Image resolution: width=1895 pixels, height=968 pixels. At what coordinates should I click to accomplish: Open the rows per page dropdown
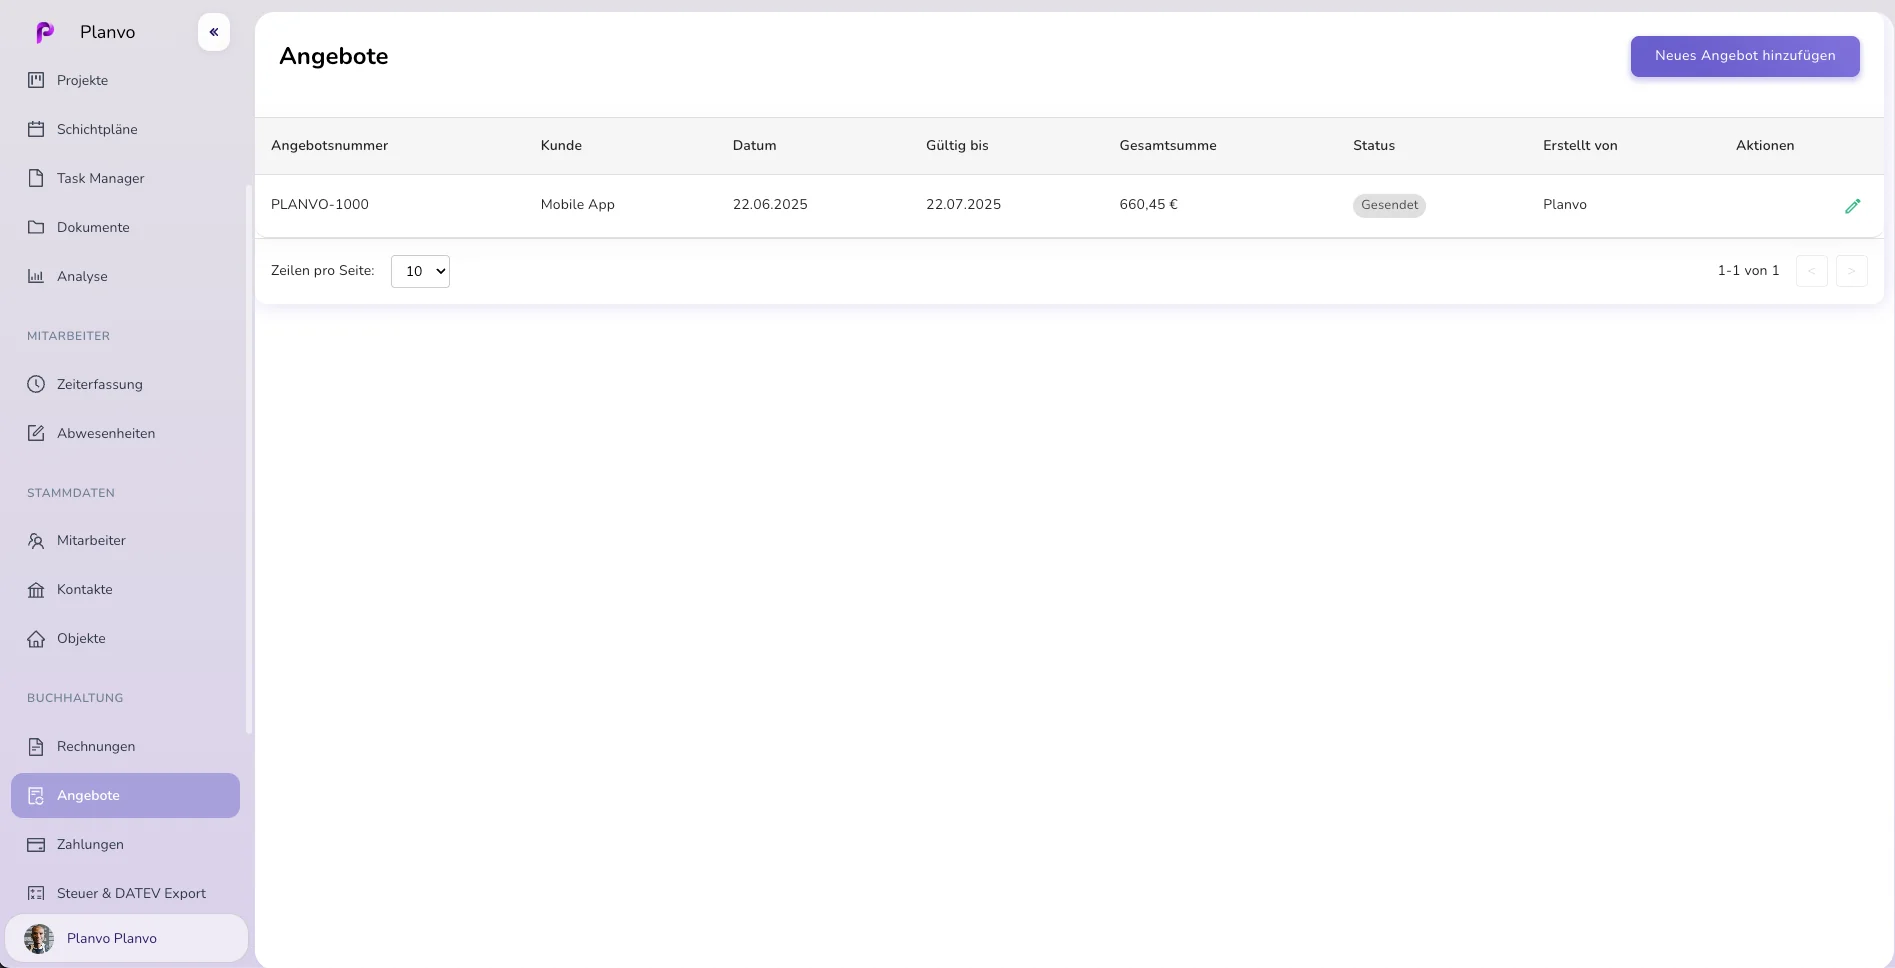point(420,271)
